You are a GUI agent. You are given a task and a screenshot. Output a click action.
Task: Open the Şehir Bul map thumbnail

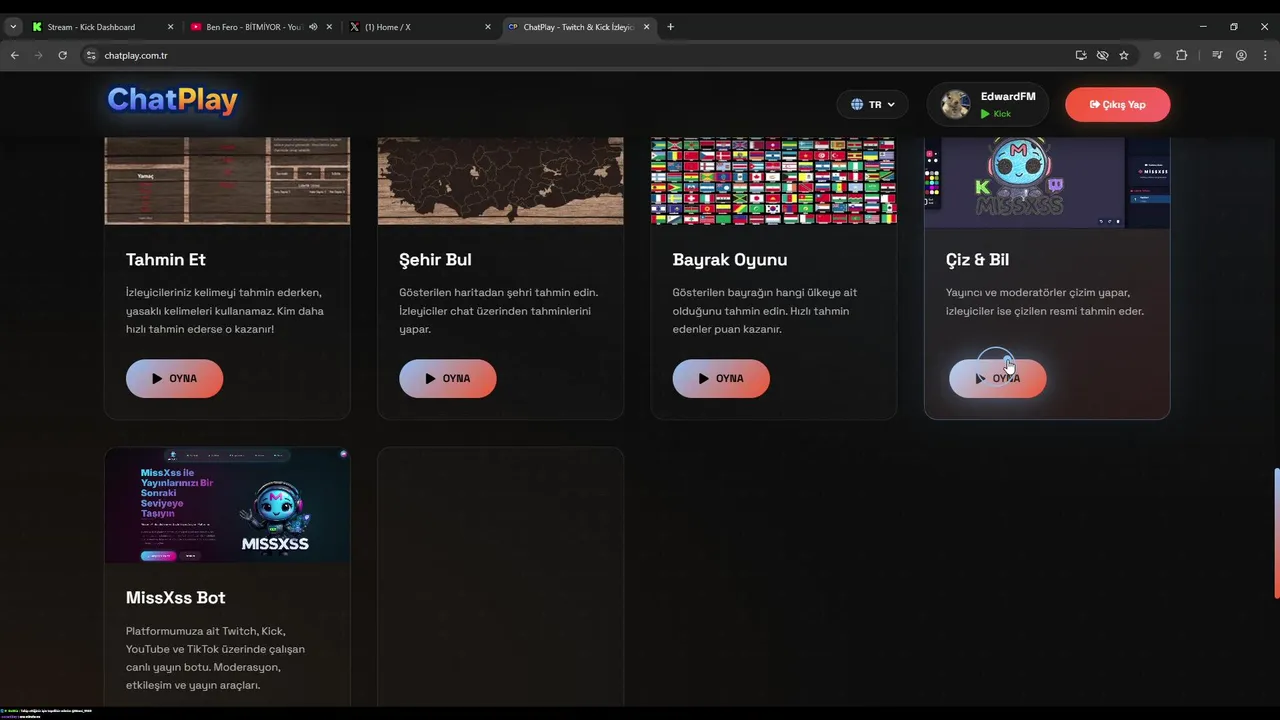pos(500,181)
